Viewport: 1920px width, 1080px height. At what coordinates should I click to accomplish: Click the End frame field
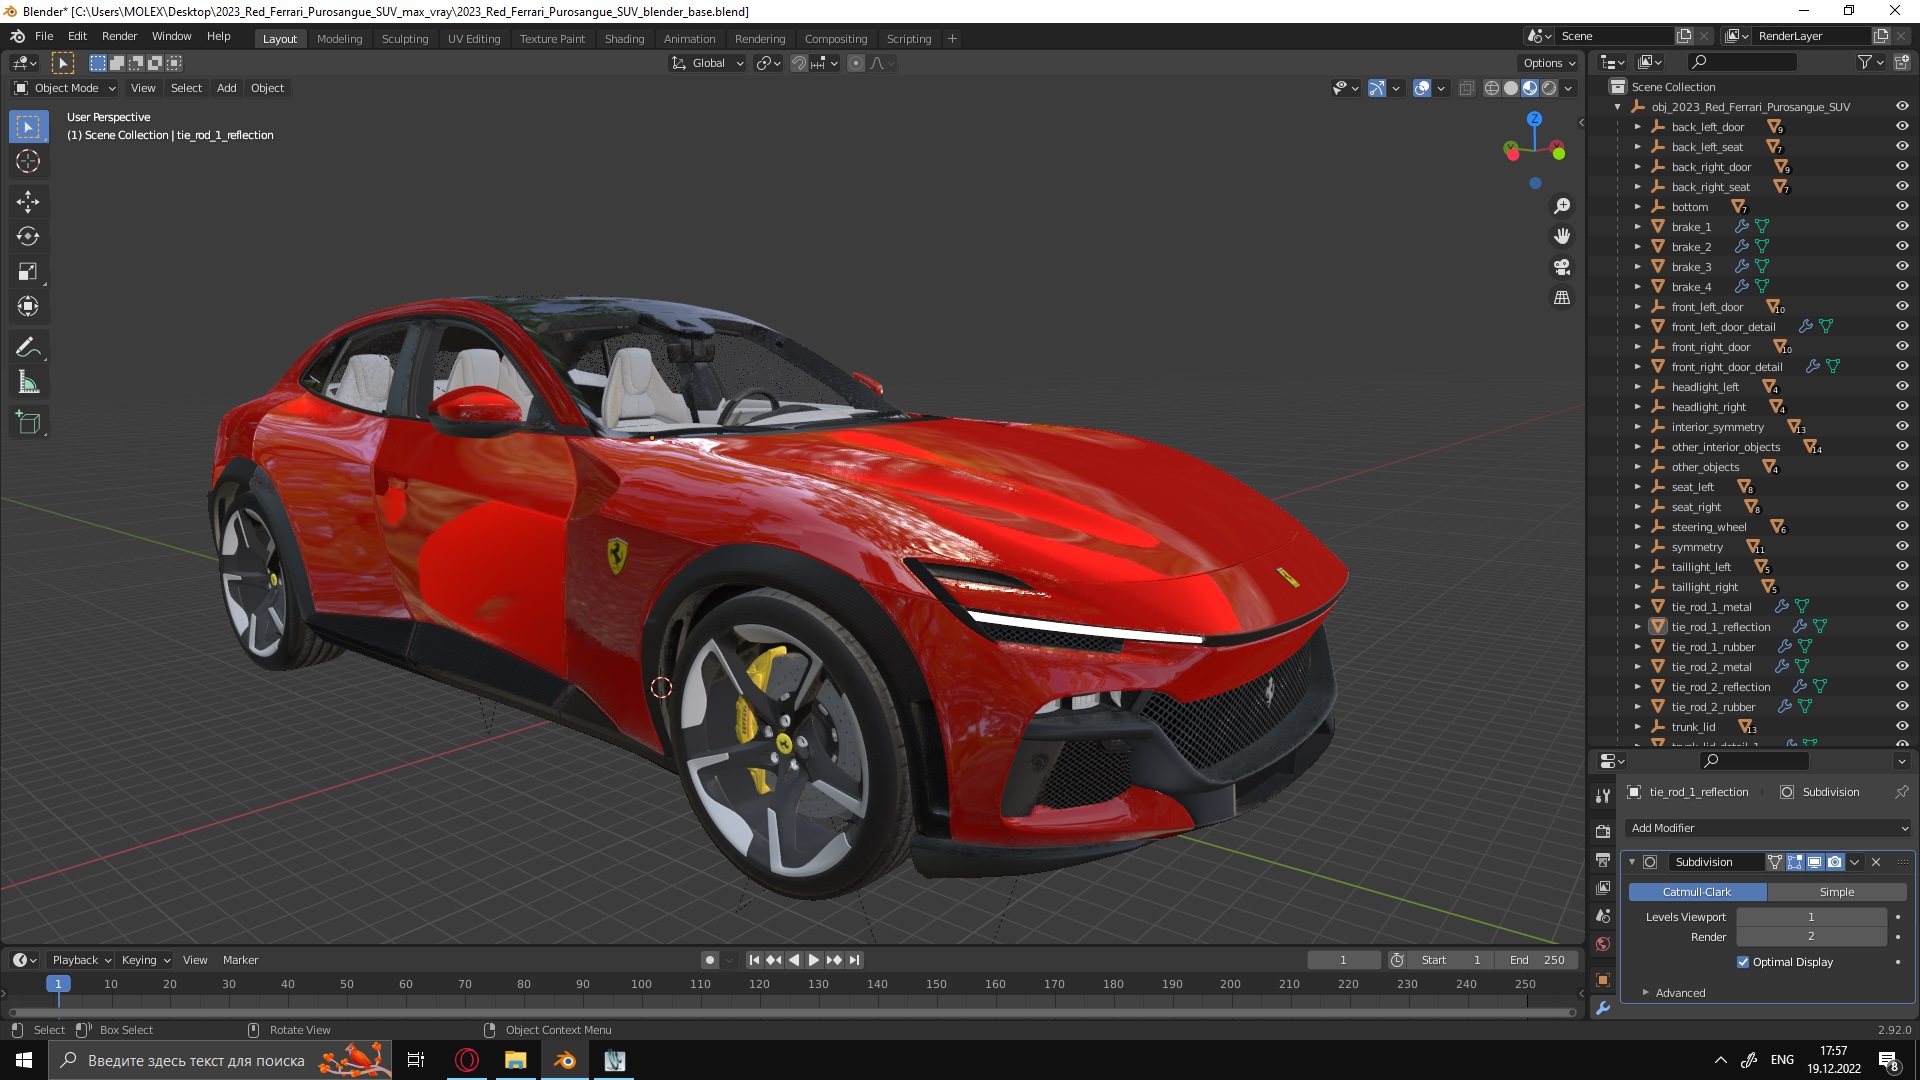coord(1538,960)
